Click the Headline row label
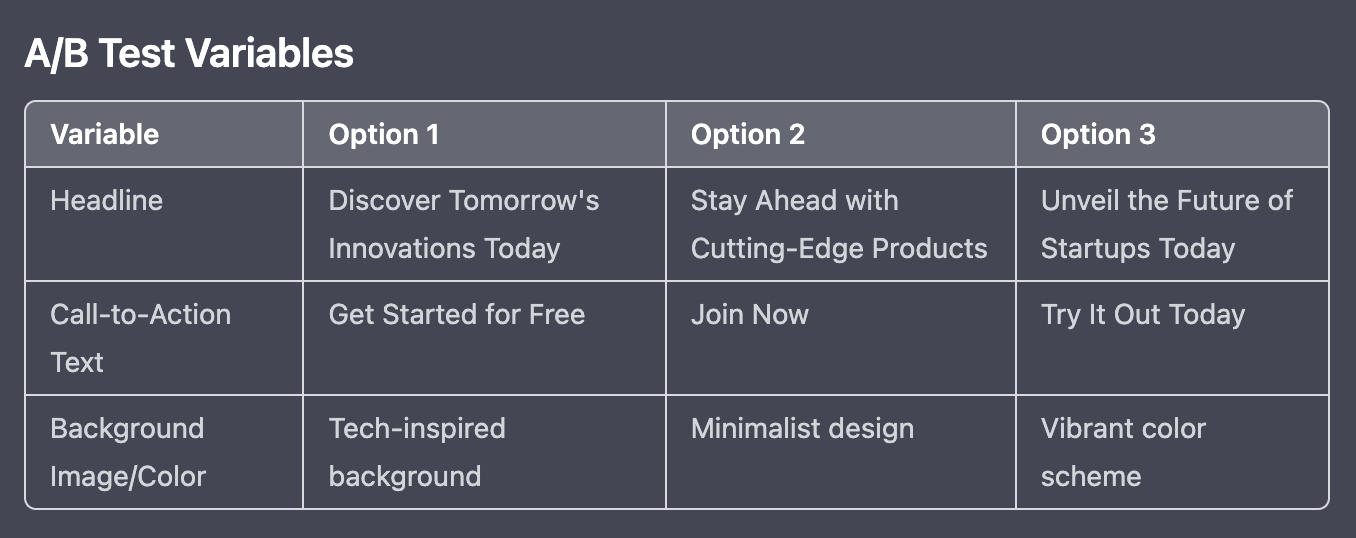This screenshot has width=1356, height=538. [x=164, y=224]
